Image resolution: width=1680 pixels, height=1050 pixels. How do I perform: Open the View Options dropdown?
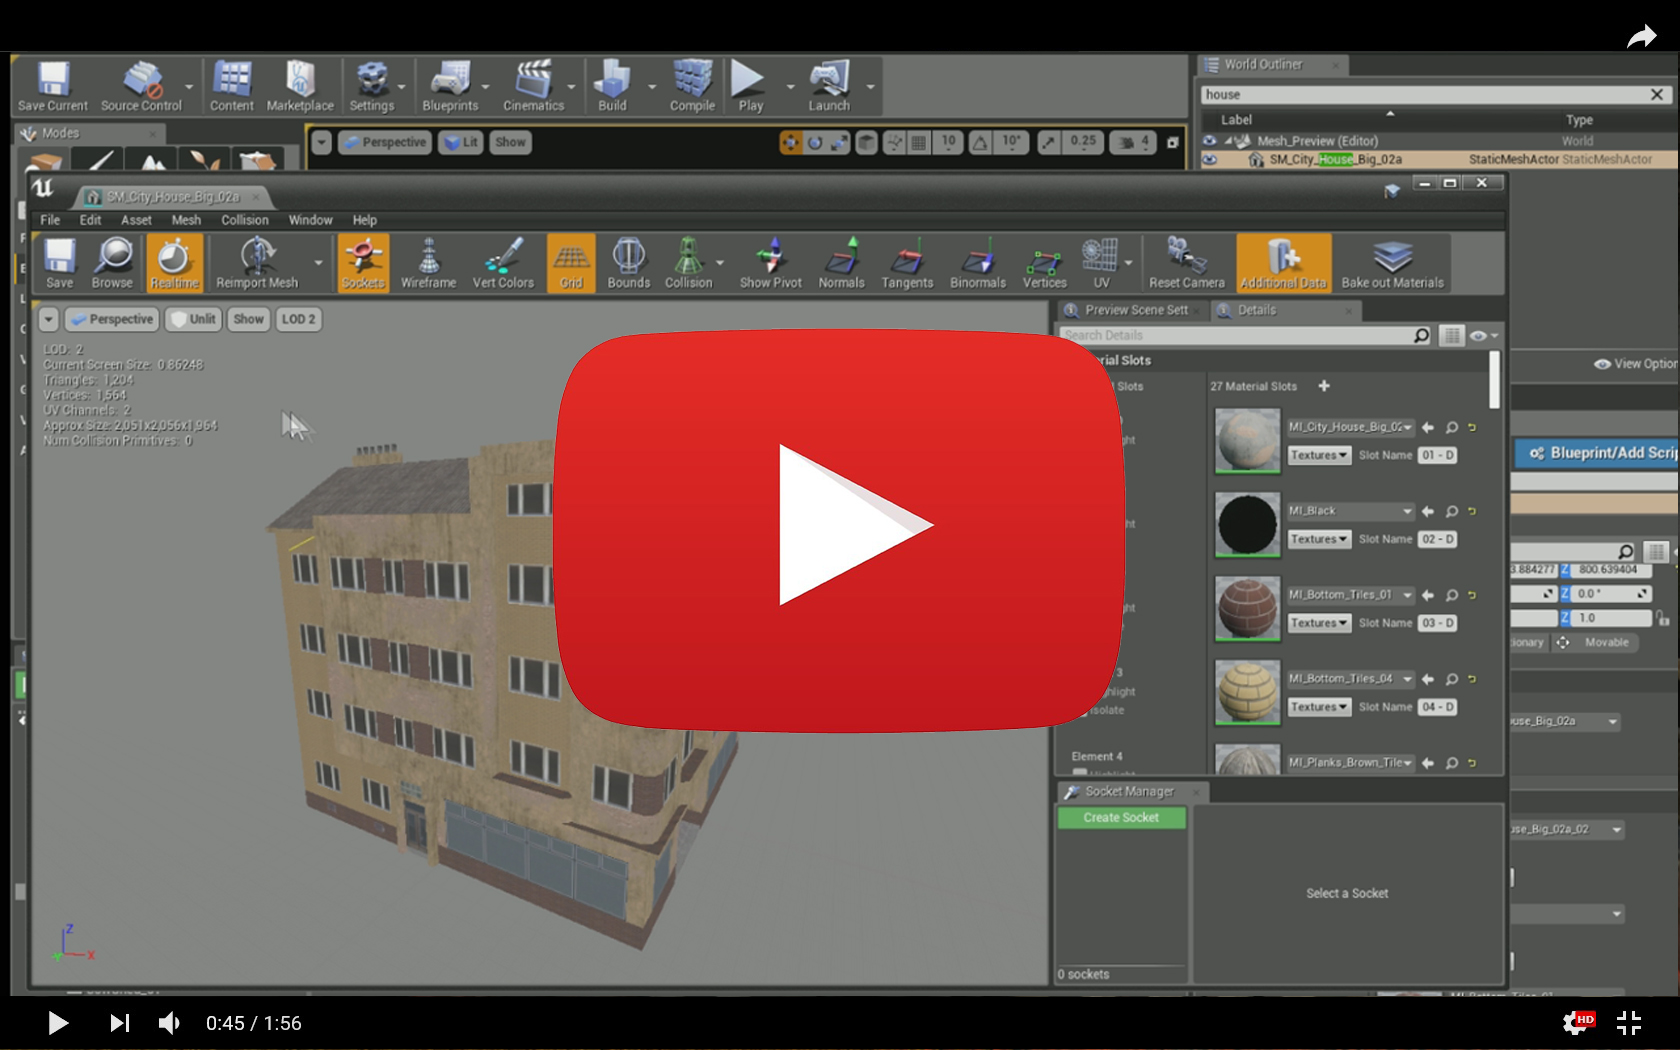coord(1636,364)
